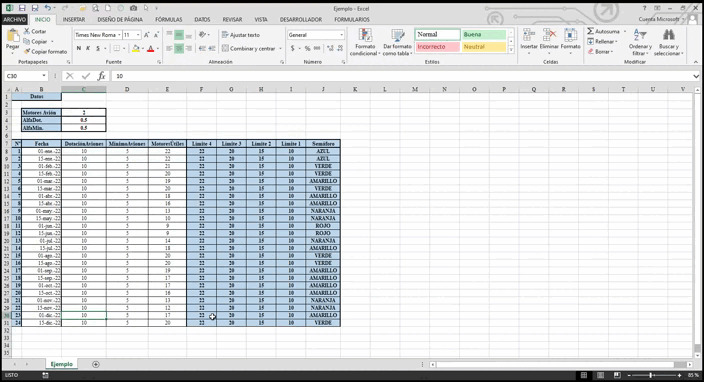Viewport: 704px width, 382px height.
Task: Expand the cell styles gallery
Action: pos(511,50)
